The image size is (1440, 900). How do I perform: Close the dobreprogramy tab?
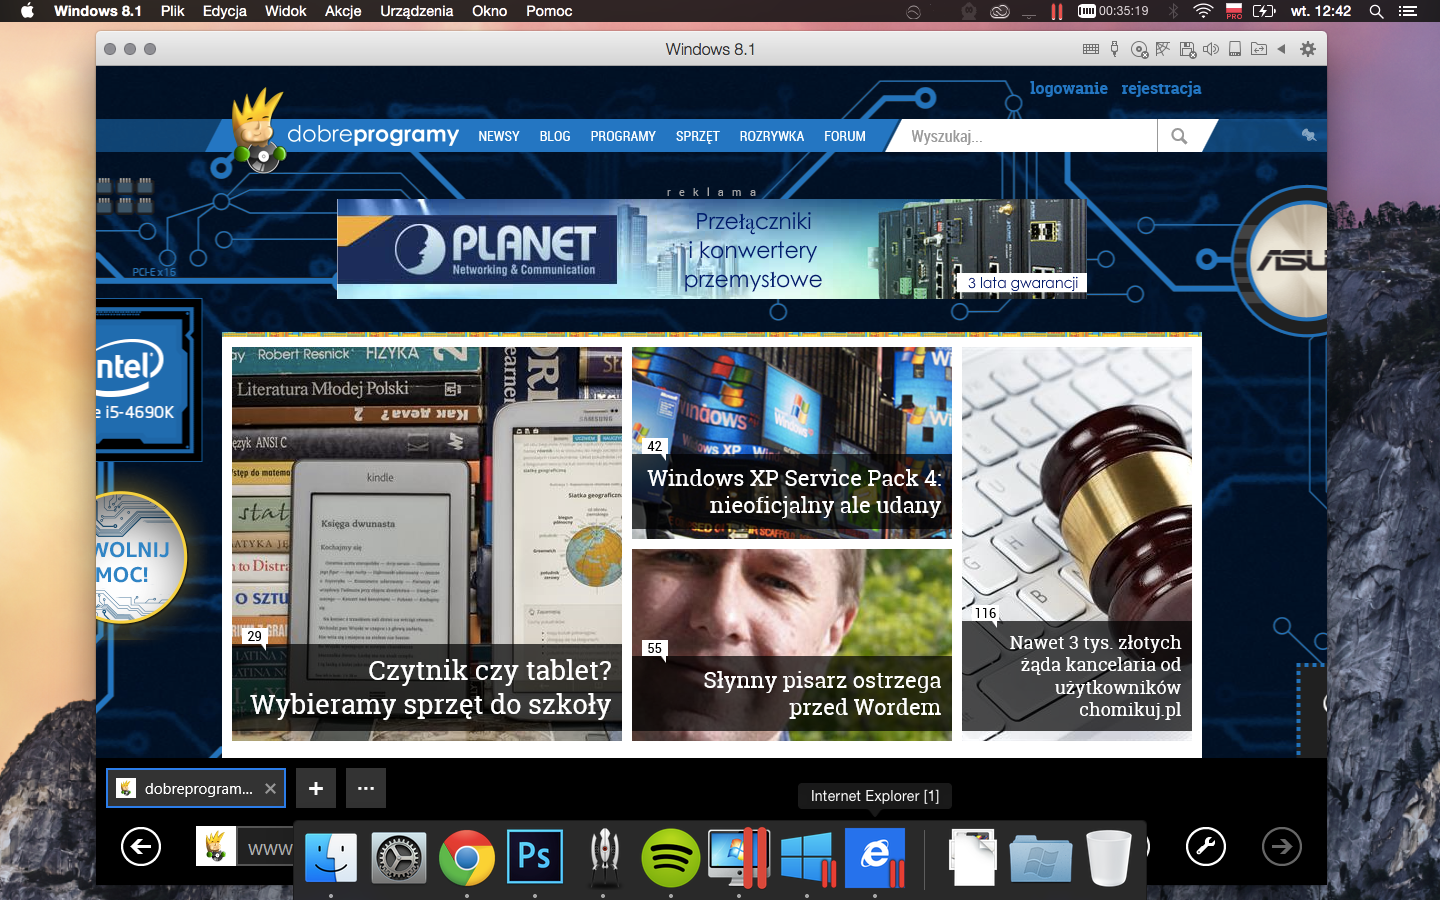[x=270, y=788]
